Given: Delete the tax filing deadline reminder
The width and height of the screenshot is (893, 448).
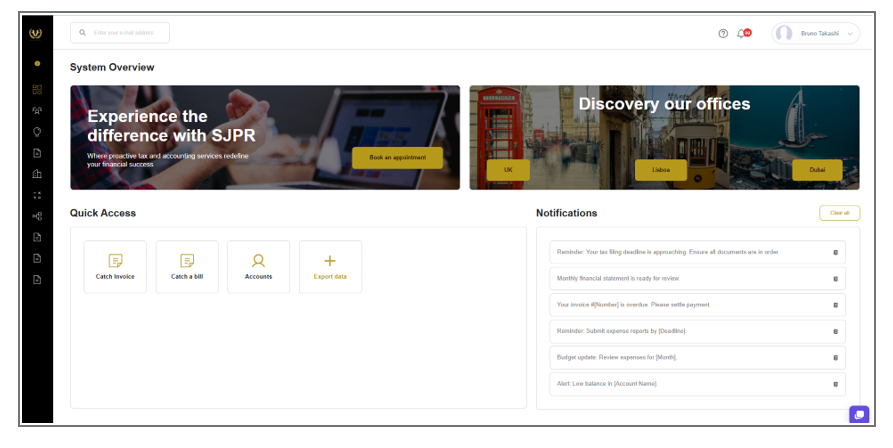Looking at the screenshot, I should click(x=836, y=252).
